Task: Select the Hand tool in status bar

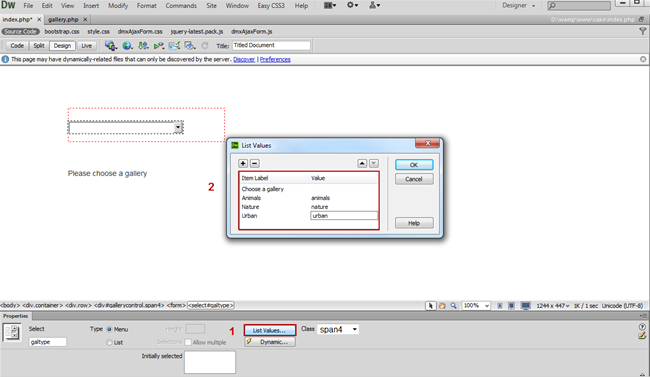Action: click(x=442, y=306)
